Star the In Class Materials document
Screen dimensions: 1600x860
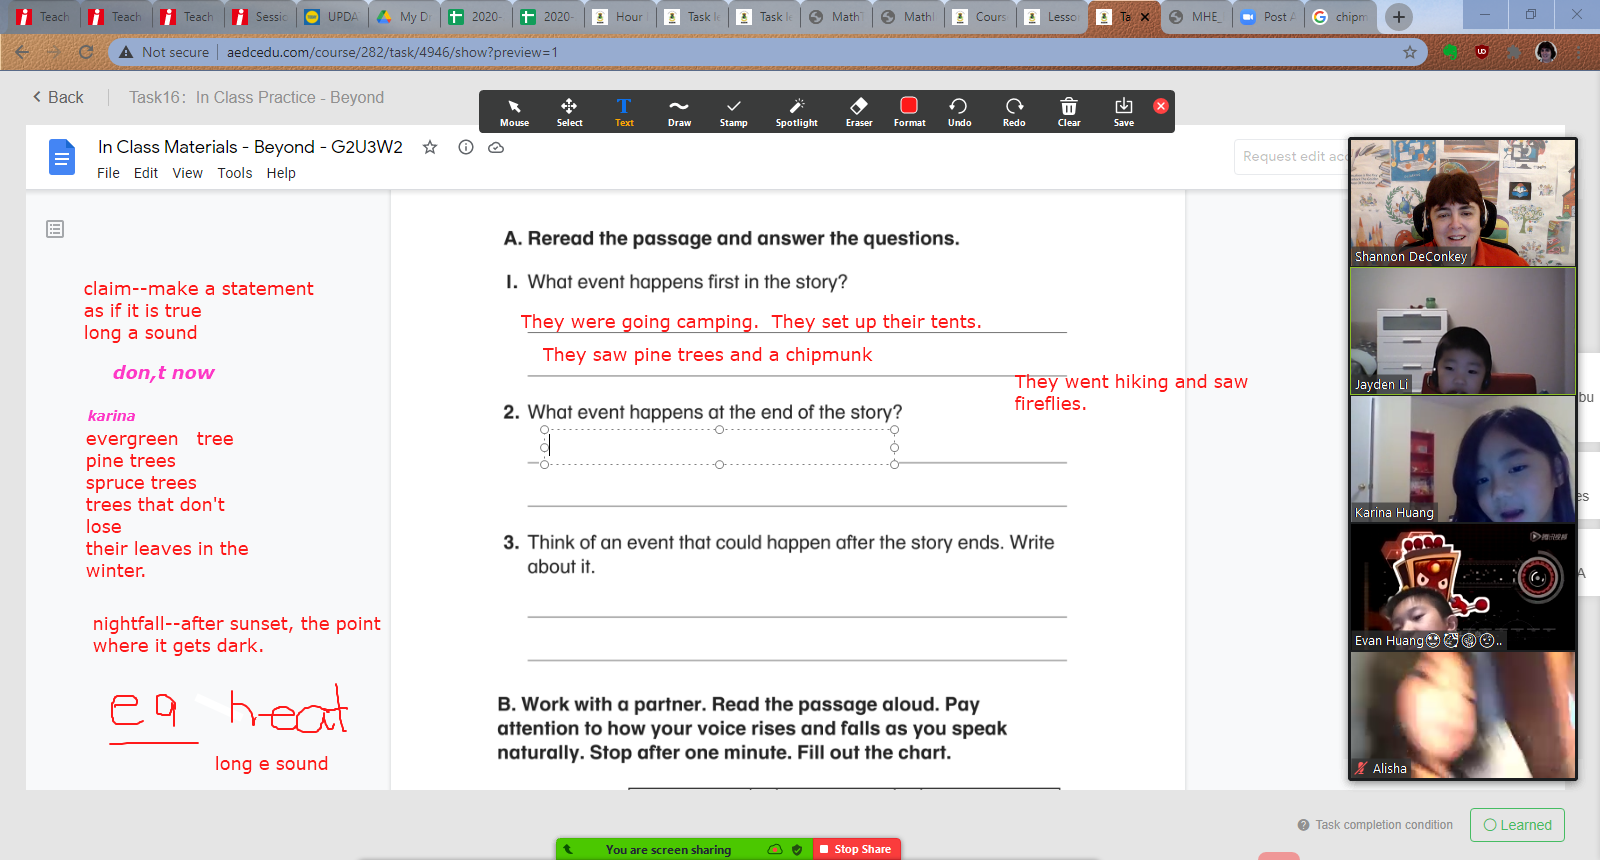point(430,147)
